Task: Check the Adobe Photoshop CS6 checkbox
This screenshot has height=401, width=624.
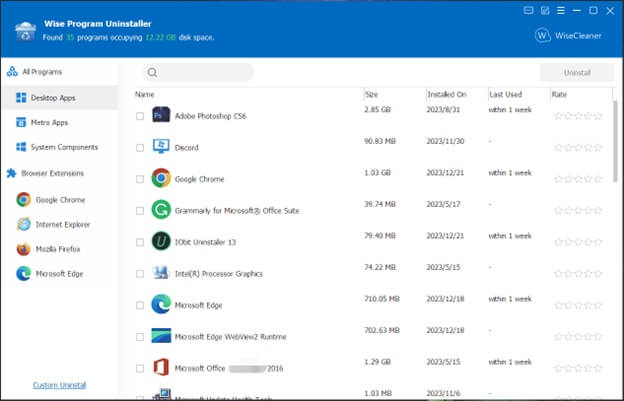Action: (x=140, y=116)
